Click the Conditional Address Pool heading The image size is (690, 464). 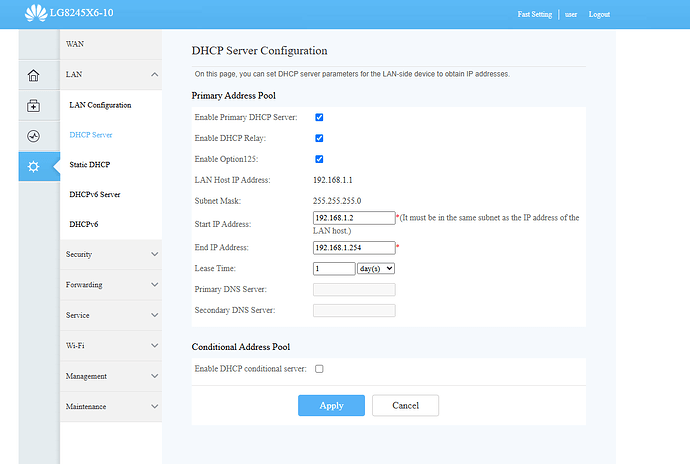pos(241,347)
